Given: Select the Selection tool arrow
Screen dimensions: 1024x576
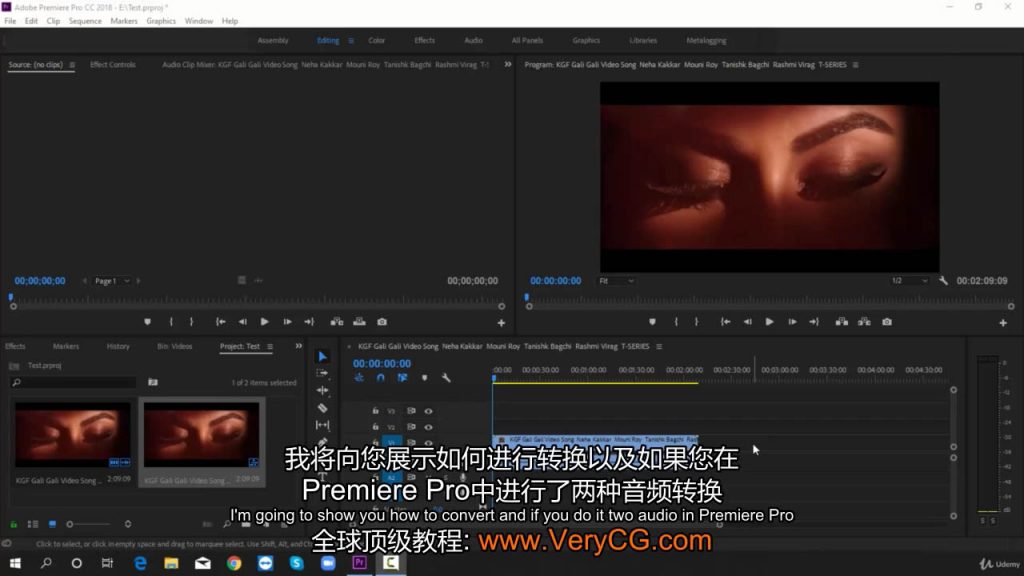Looking at the screenshot, I should click(323, 357).
